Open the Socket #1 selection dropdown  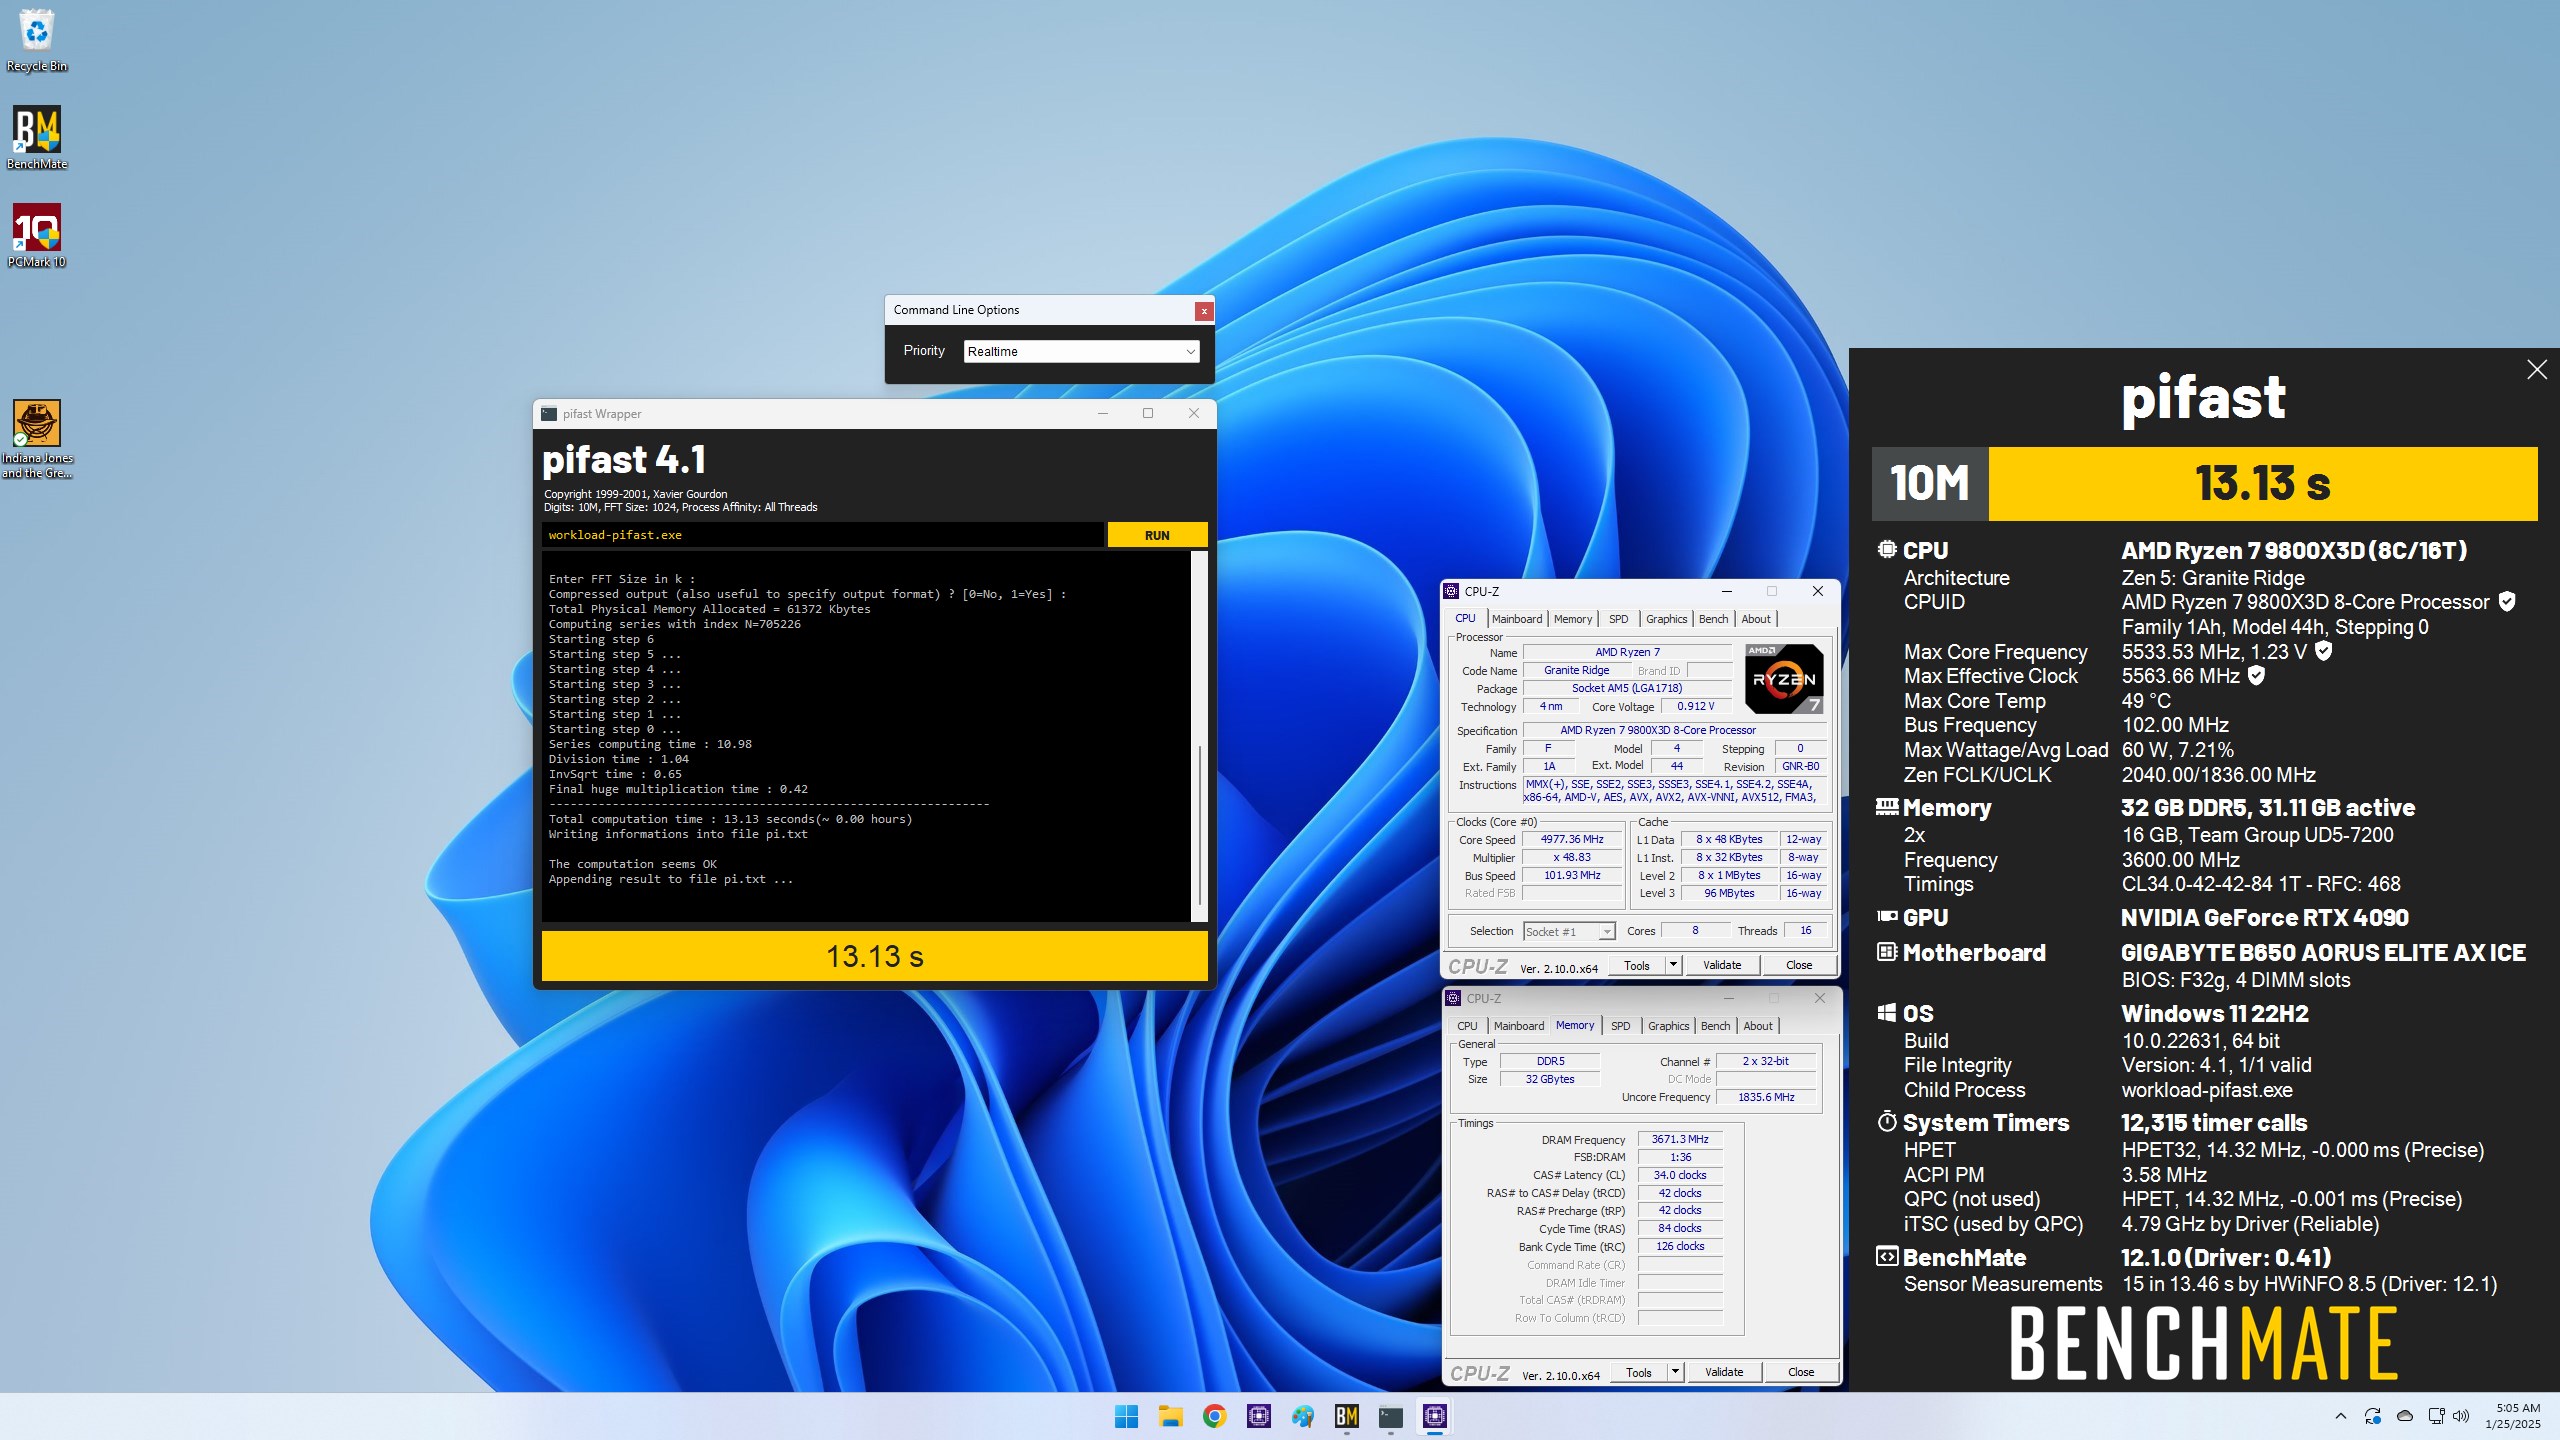[1569, 931]
